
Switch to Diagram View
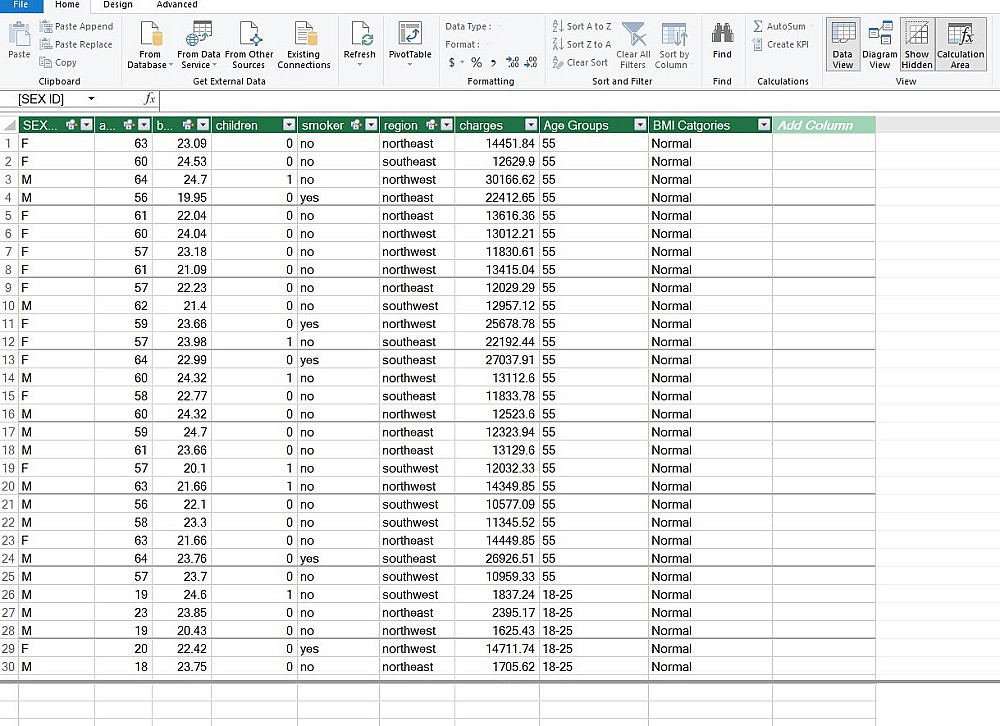[879, 45]
